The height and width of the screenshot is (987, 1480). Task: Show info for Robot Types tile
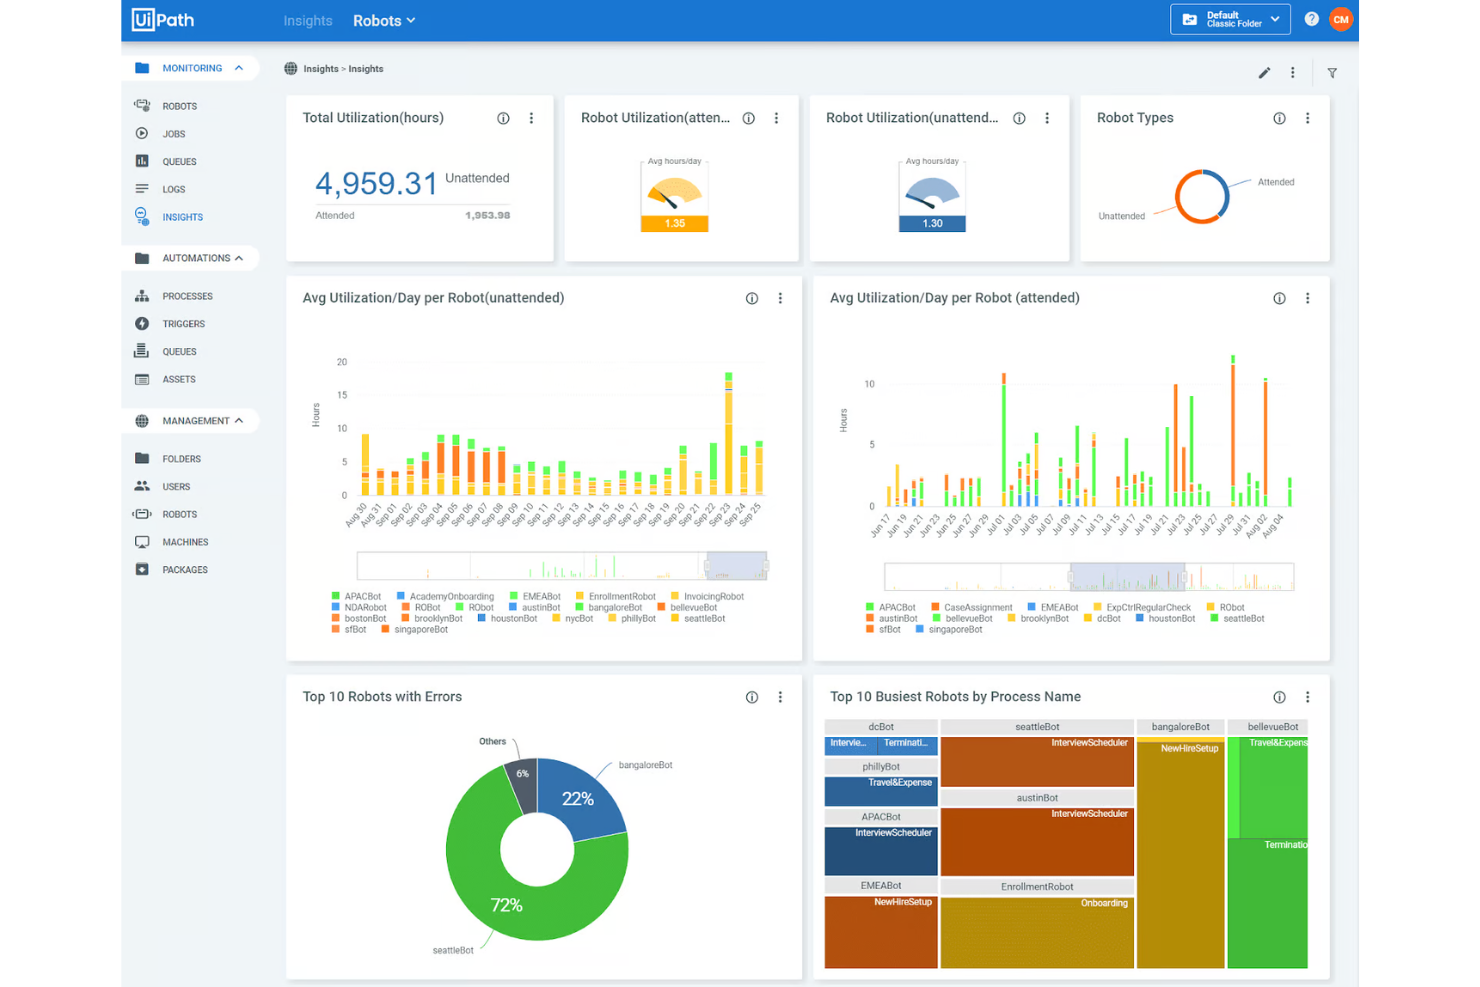[1279, 118]
